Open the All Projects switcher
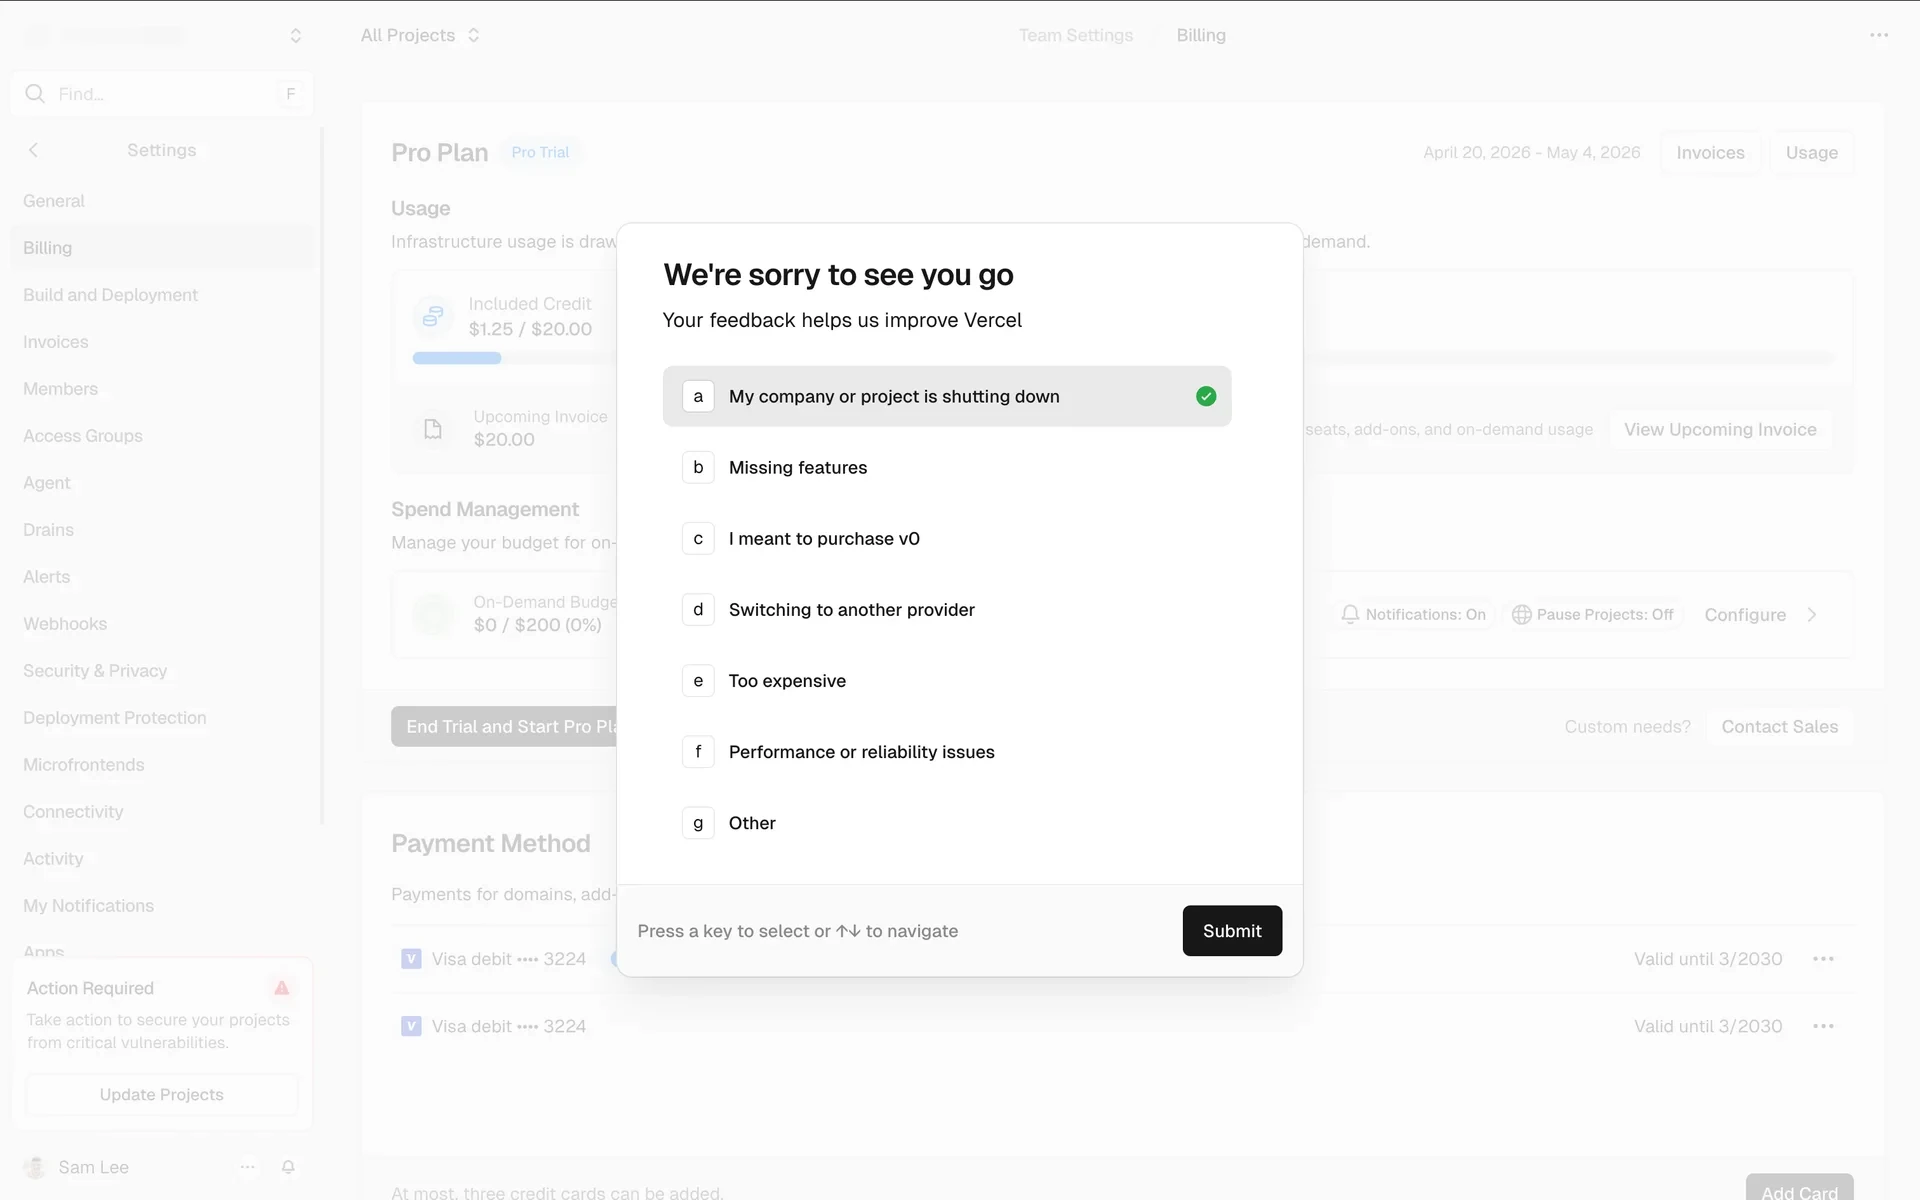1920x1200 pixels. tap(420, 35)
